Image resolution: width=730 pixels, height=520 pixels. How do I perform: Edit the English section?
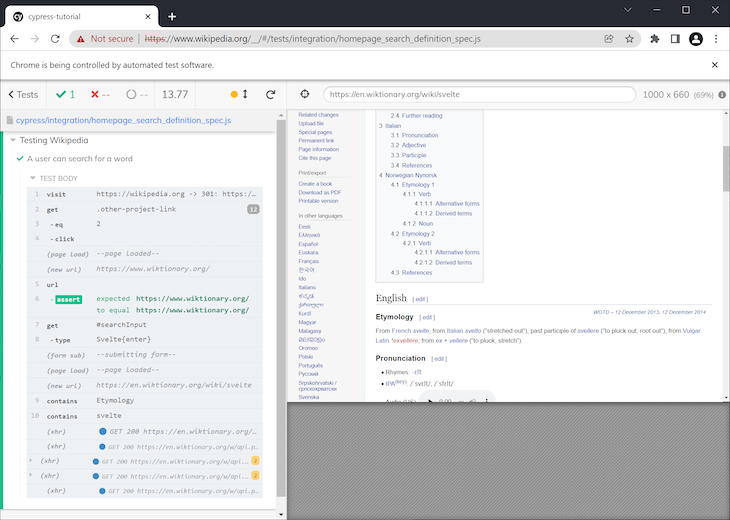click(420, 299)
